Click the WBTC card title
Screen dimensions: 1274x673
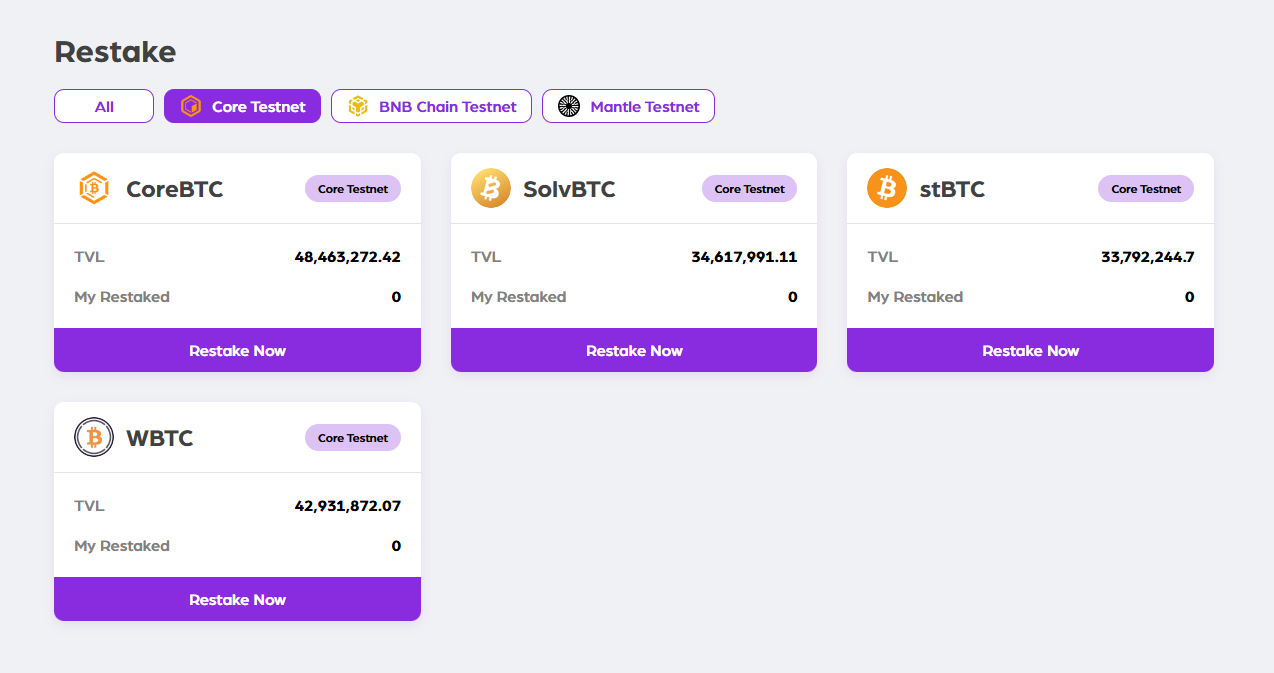(160, 438)
